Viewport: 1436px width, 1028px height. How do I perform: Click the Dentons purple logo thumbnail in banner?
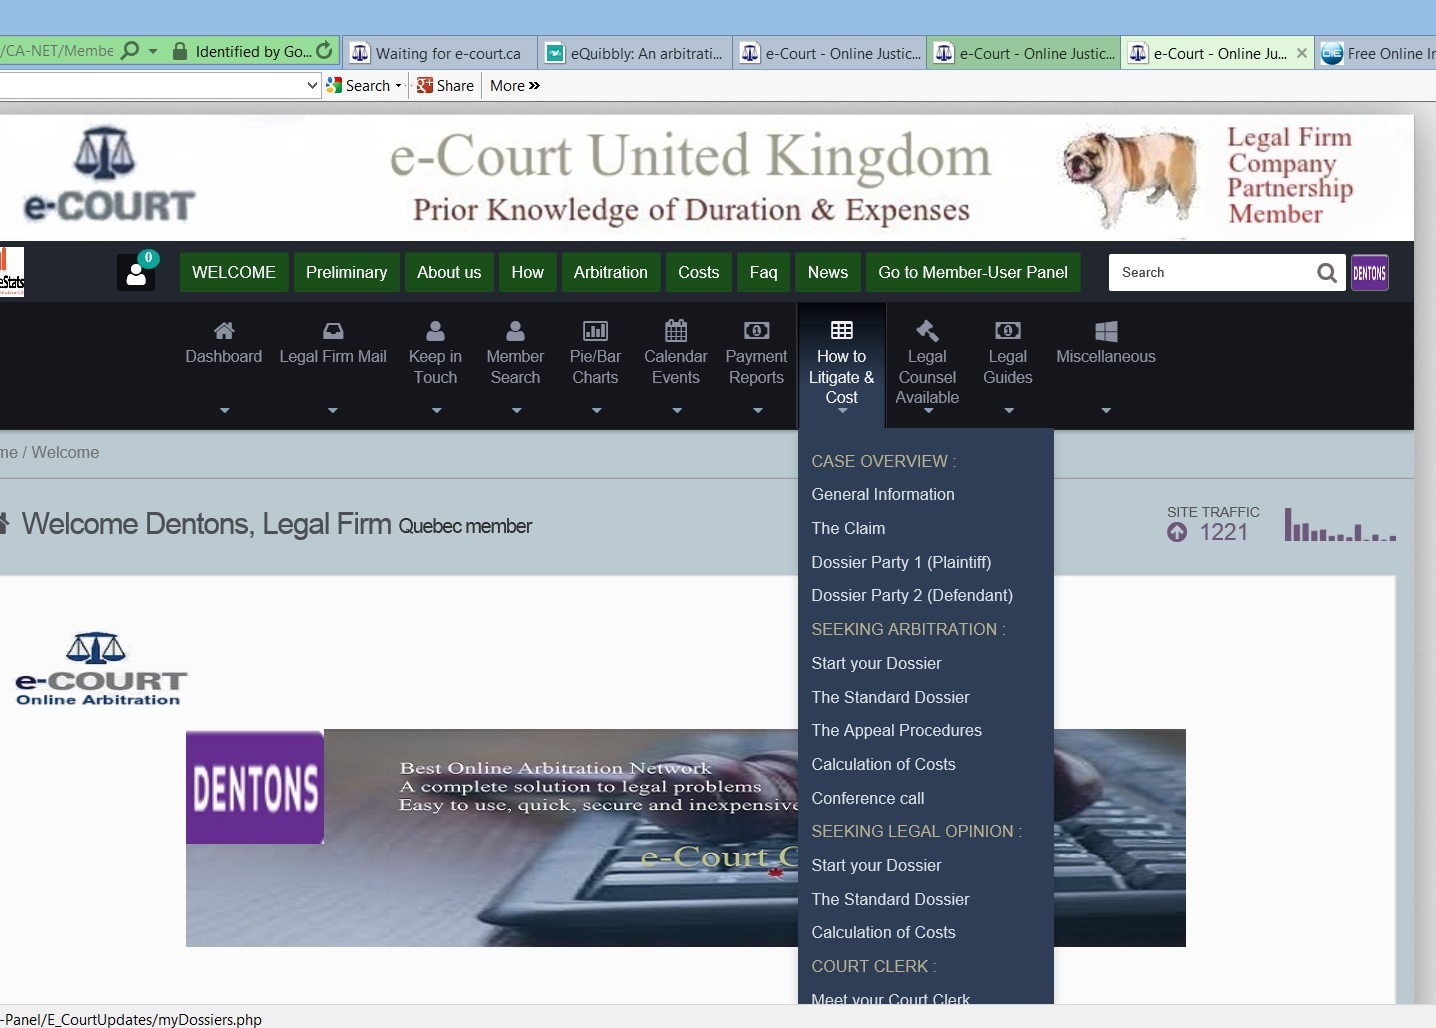click(x=255, y=787)
